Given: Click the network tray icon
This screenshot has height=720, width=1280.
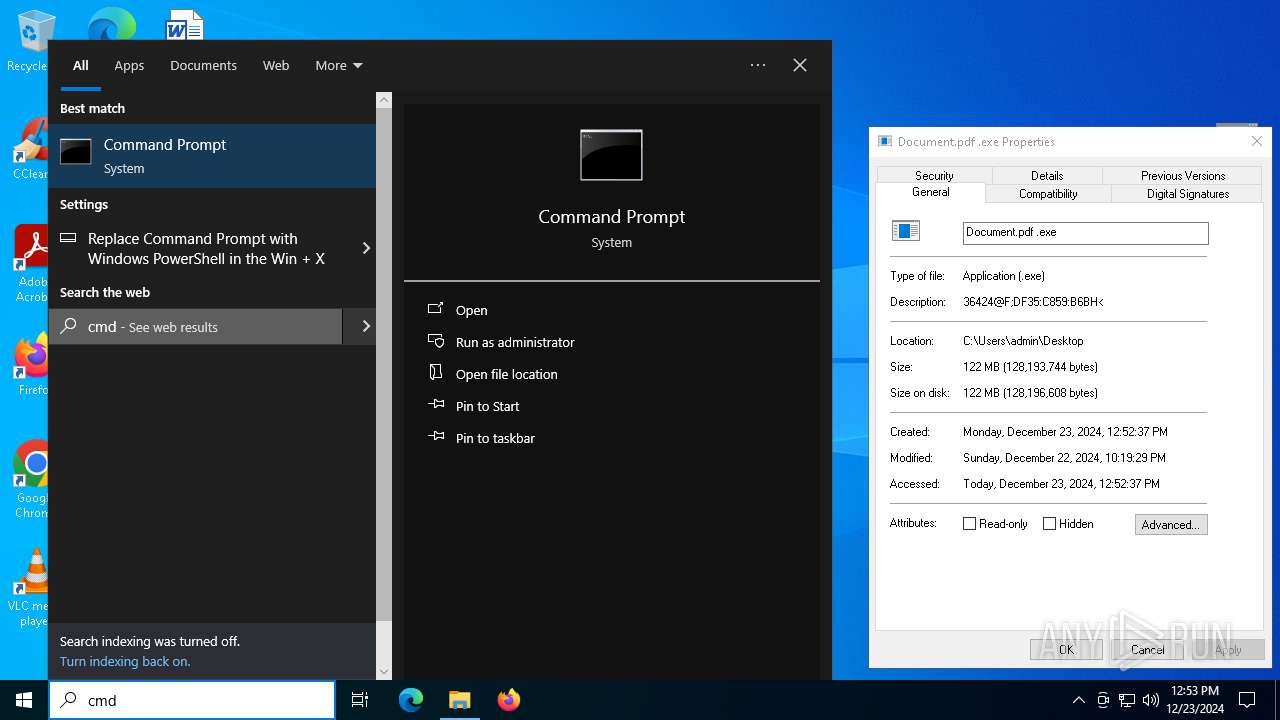Looking at the screenshot, I should [x=1127, y=700].
